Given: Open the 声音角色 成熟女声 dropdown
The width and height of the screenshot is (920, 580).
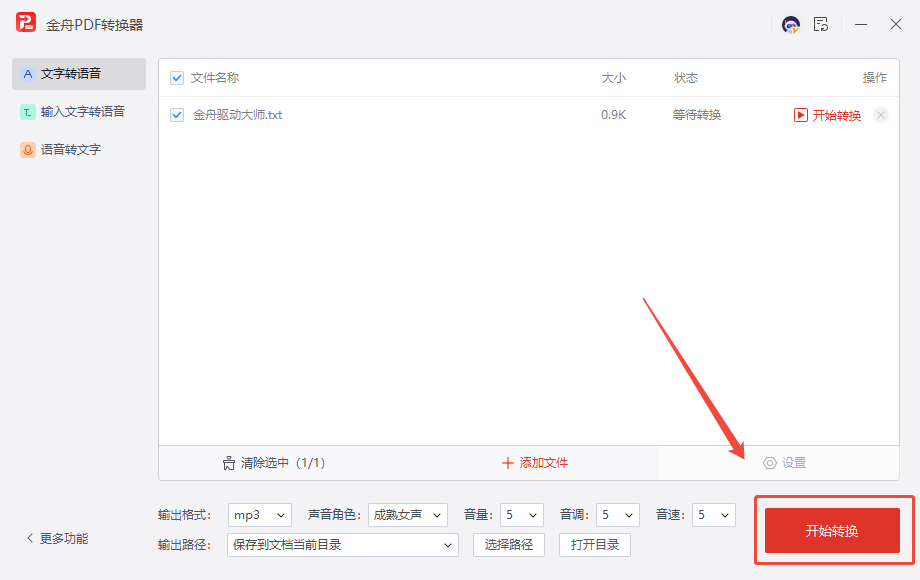Looking at the screenshot, I should 408,515.
